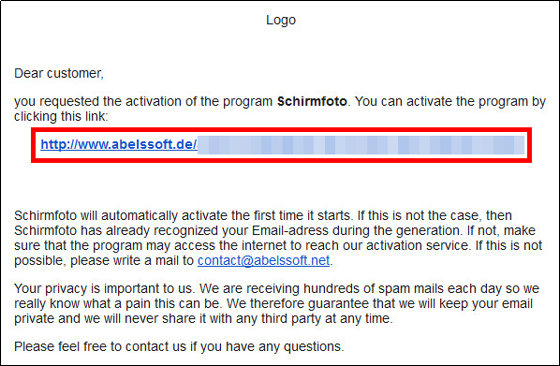560x366 pixels.
Task: Select the bold Schirmfoto program name
Action: (312, 101)
